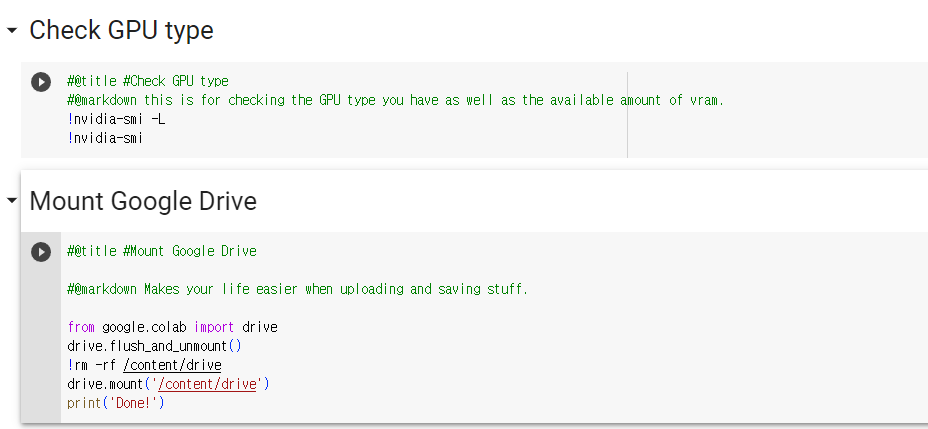This screenshot has width=928, height=429.
Task: Collapse the Mount Google Drive section
Action: click(x=11, y=201)
